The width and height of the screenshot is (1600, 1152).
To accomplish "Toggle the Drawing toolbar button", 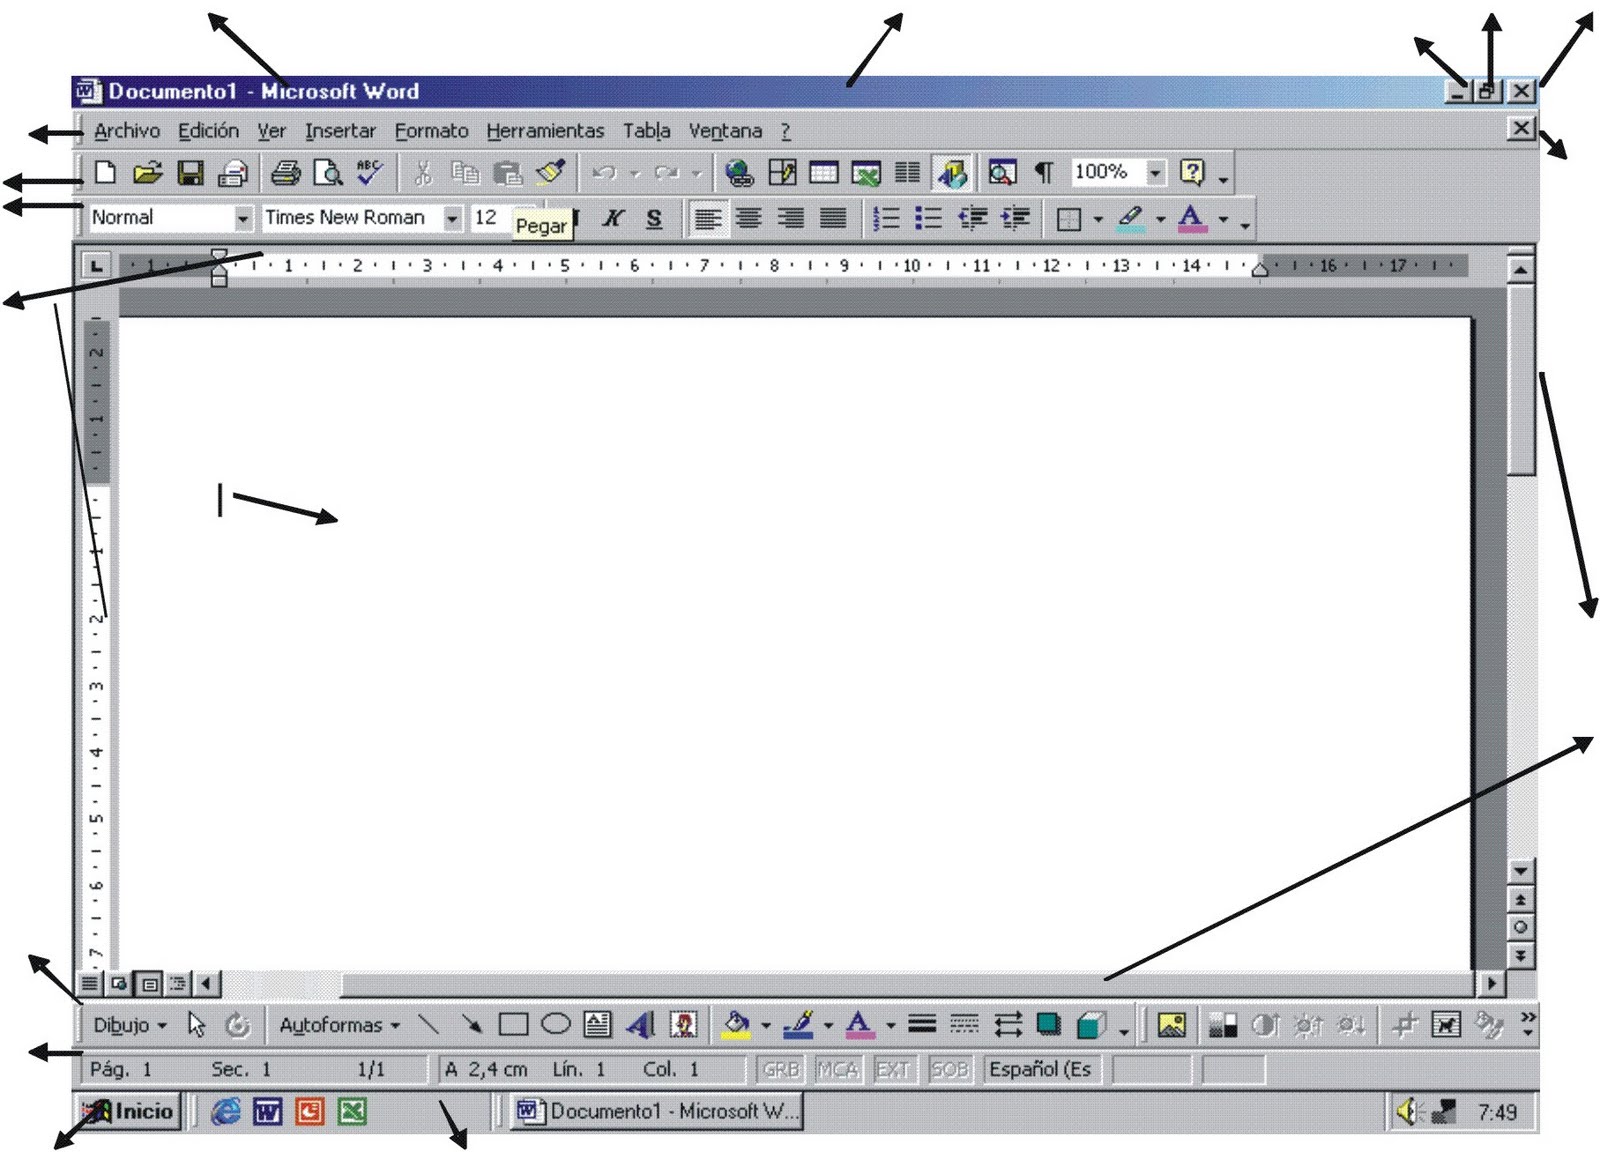I will point(952,173).
